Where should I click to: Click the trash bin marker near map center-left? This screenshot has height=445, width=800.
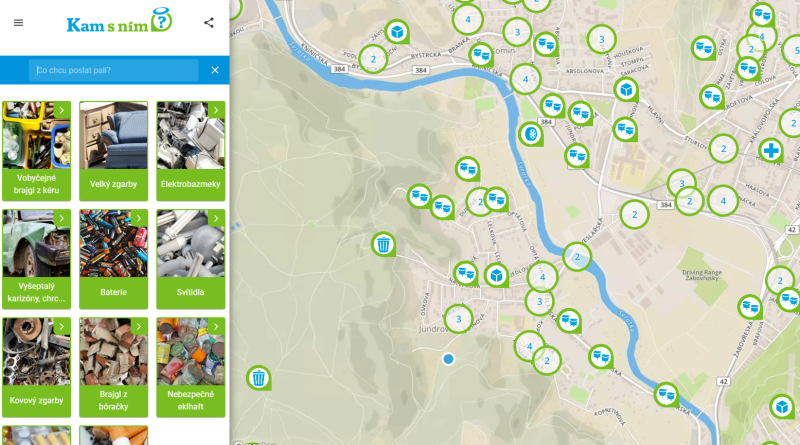(x=383, y=244)
